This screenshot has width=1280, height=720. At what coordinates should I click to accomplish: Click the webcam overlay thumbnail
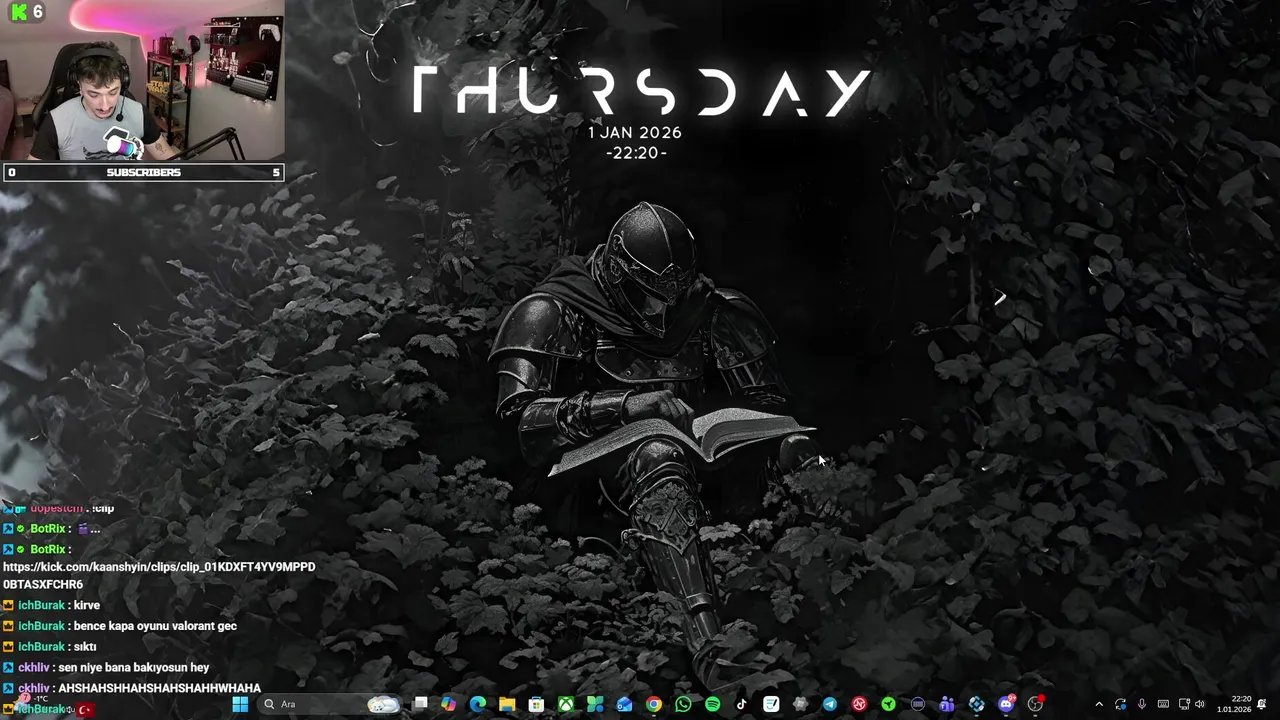pos(142,81)
